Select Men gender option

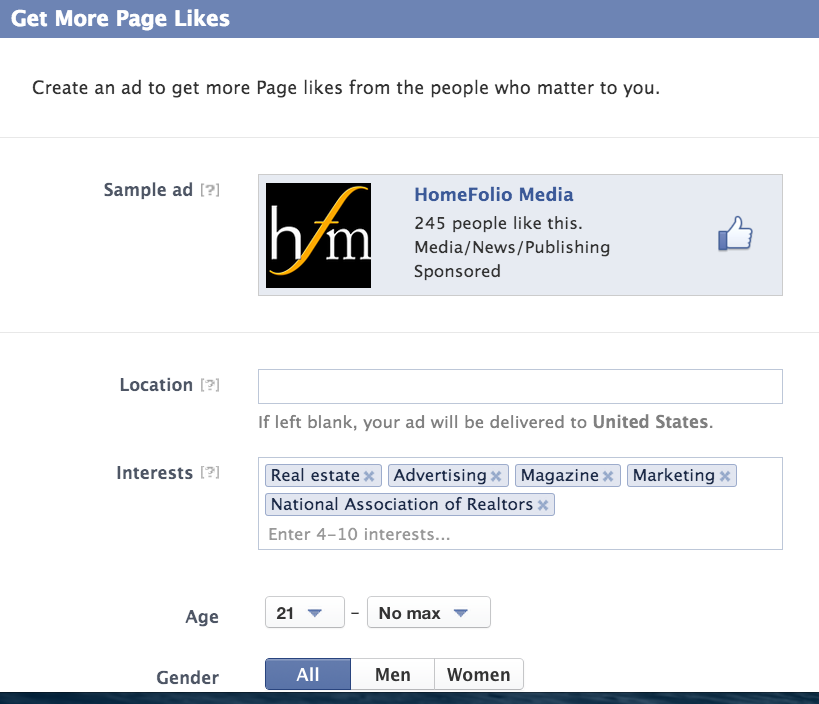pyautogui.click(x=392, y=674)
